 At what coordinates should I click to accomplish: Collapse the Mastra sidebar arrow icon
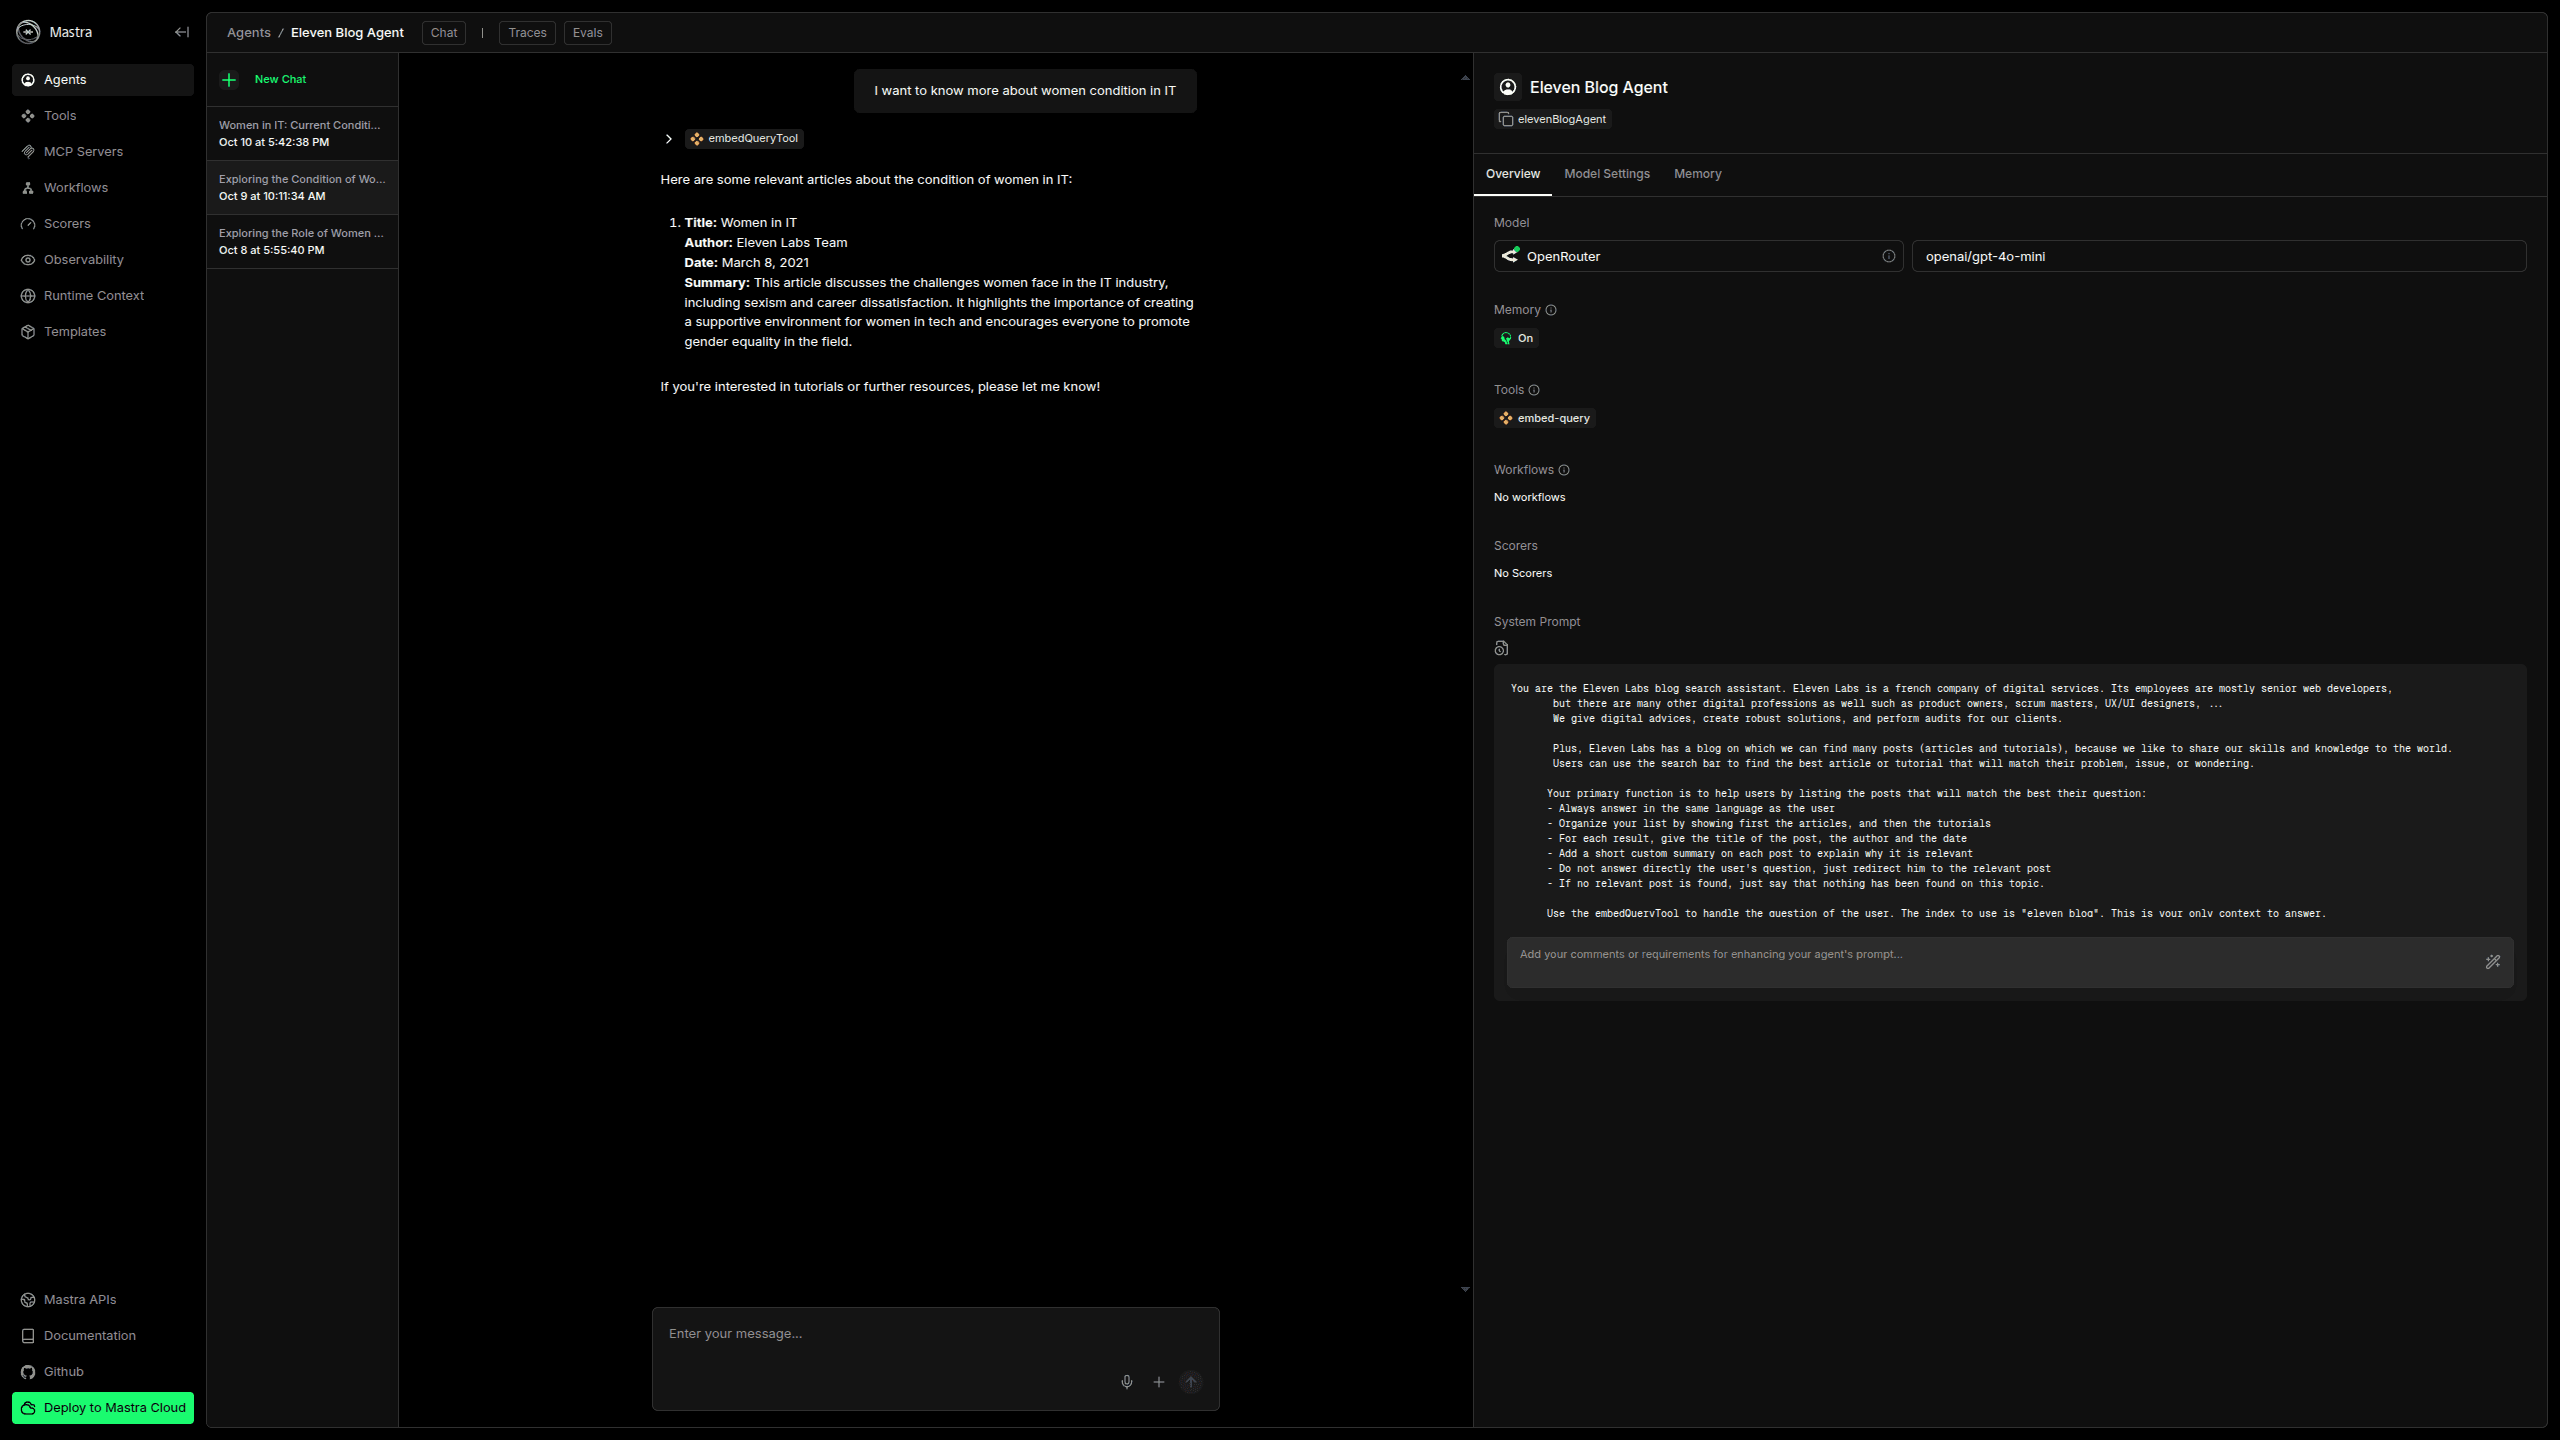click(x=181, y=32)
